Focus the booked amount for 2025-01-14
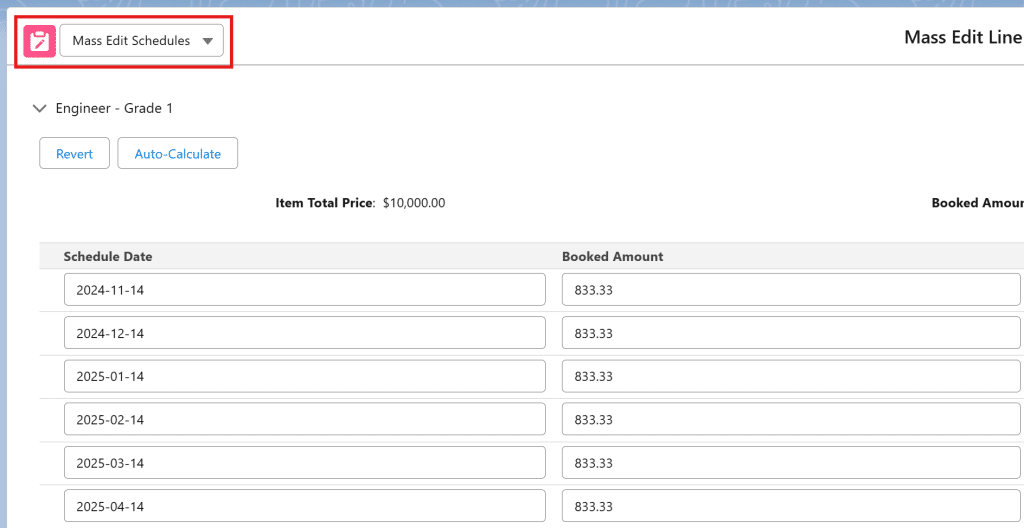 (x=790, y=376)
